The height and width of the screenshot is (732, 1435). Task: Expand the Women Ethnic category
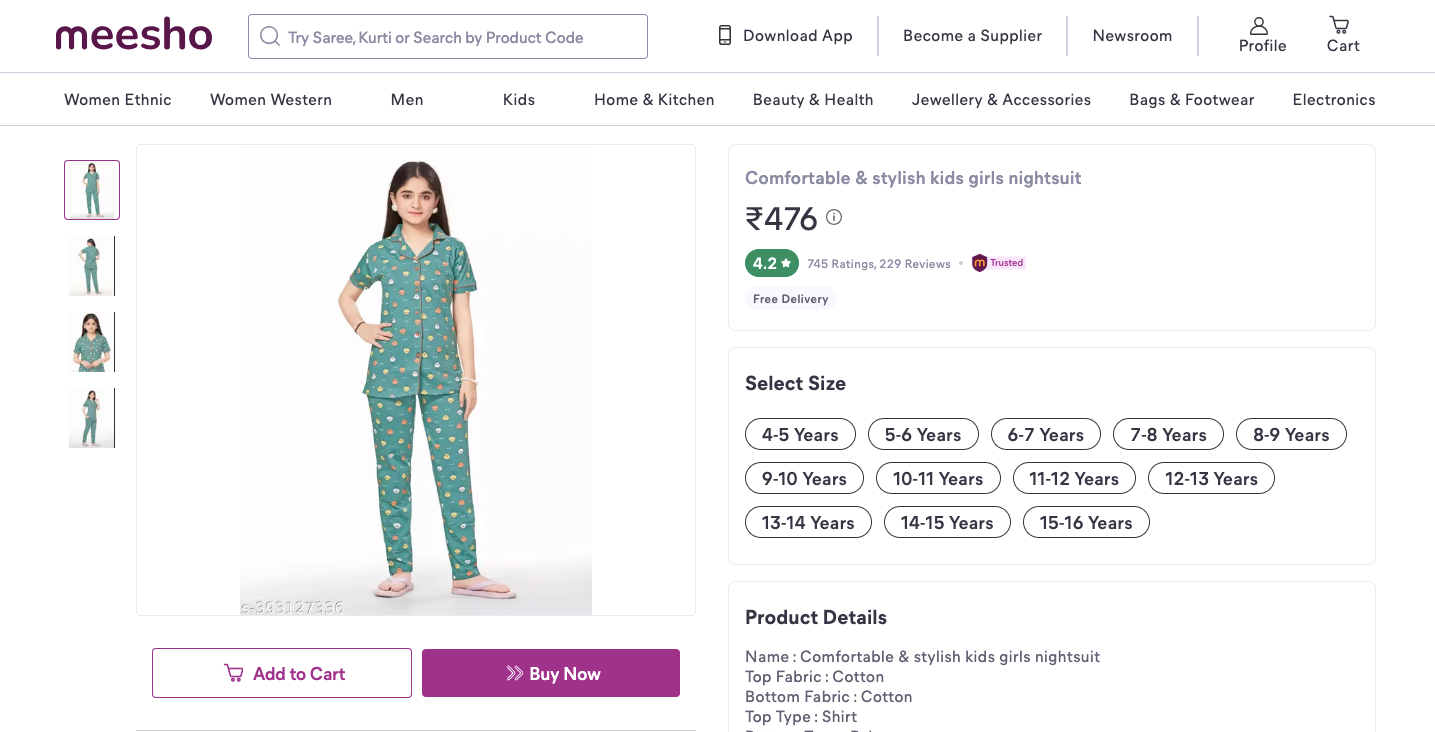pyautogui.click(x=118, y=100)
